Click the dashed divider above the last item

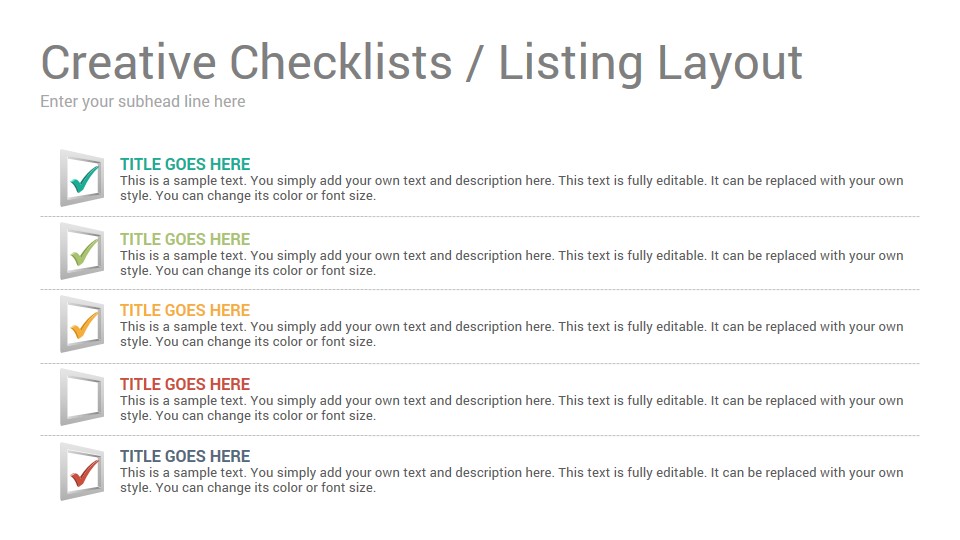[480, 435]
